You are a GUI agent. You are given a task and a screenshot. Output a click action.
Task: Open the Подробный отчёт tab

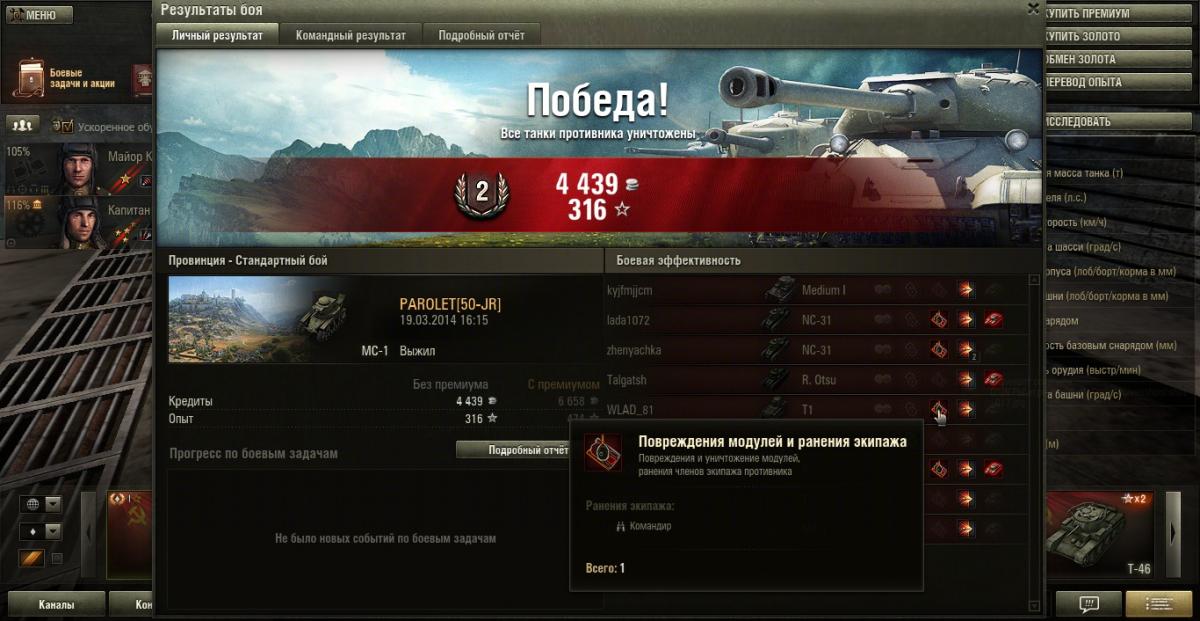tap(481, 35)
